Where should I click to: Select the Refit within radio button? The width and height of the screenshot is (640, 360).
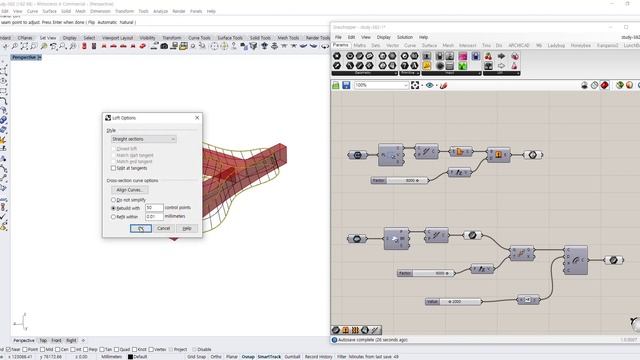click(113, 217)
